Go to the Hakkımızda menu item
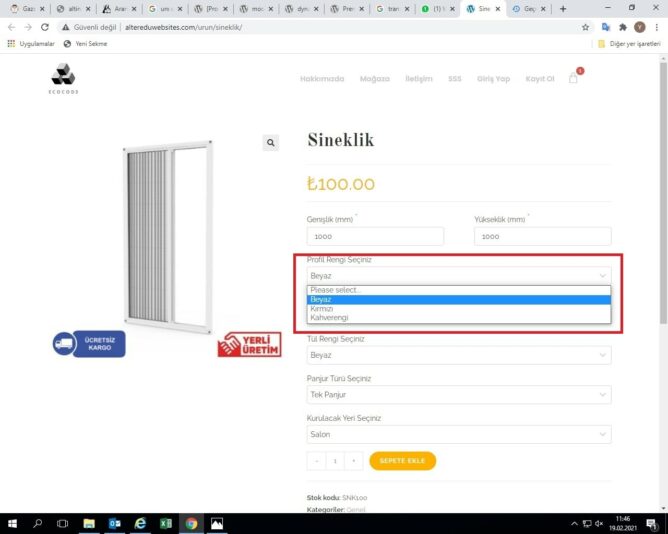The width and height of the screenshot is (668, 534). [x=322, y=78]
